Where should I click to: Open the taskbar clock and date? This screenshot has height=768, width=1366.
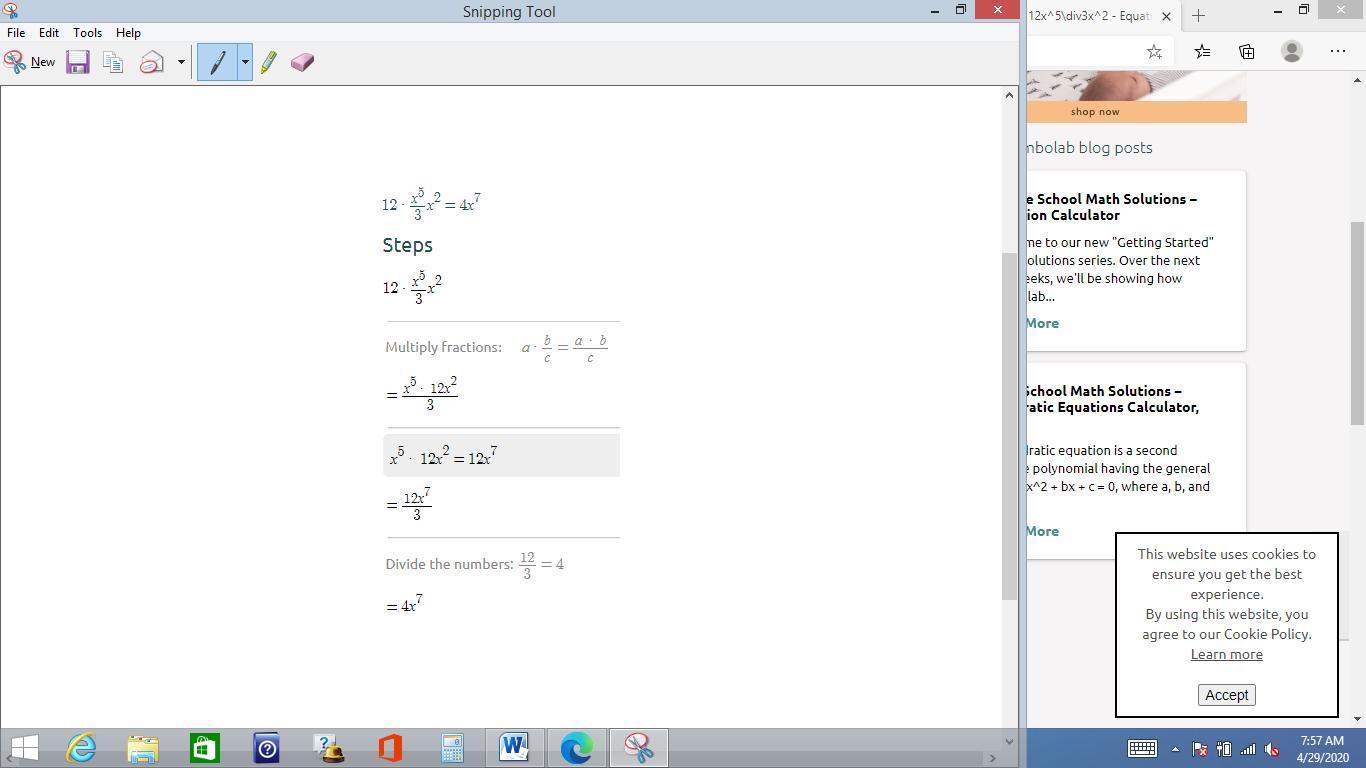pyautogui.click(x=1322, y=749)
